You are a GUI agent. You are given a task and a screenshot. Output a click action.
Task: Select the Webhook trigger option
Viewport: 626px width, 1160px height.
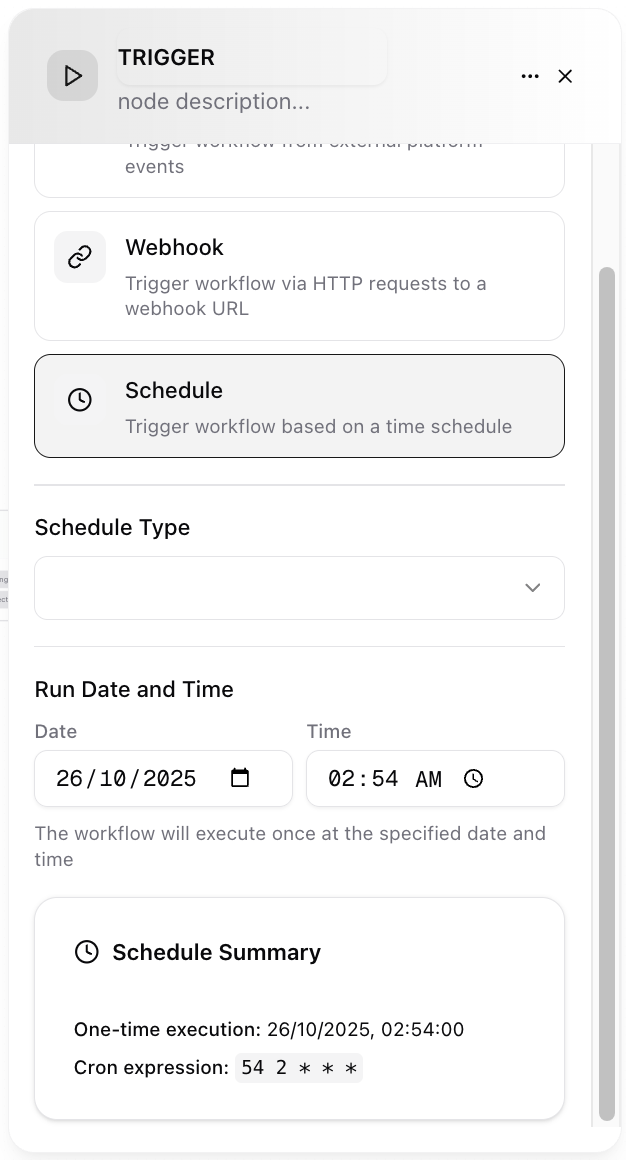pyautogui.click(x=299, y=276)
